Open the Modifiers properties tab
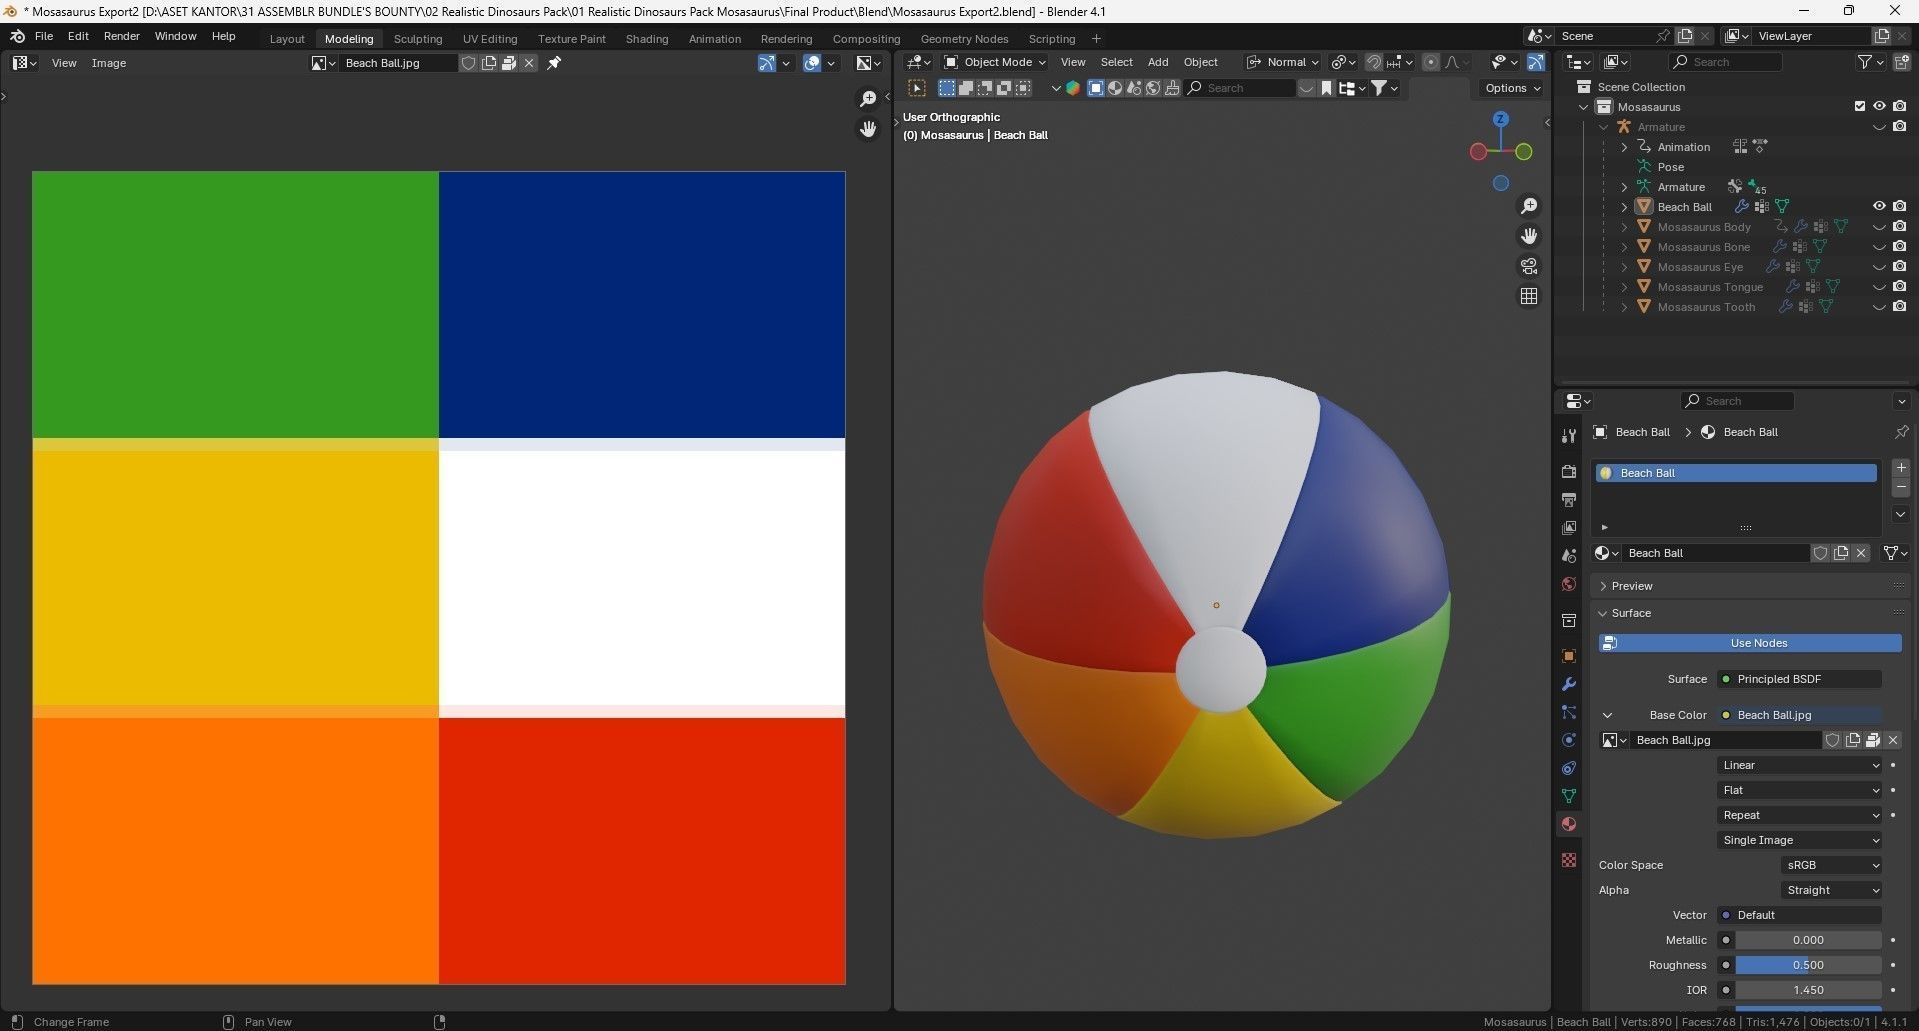The height and width of the screenshot is (1031, 1919). (1568, 684)
